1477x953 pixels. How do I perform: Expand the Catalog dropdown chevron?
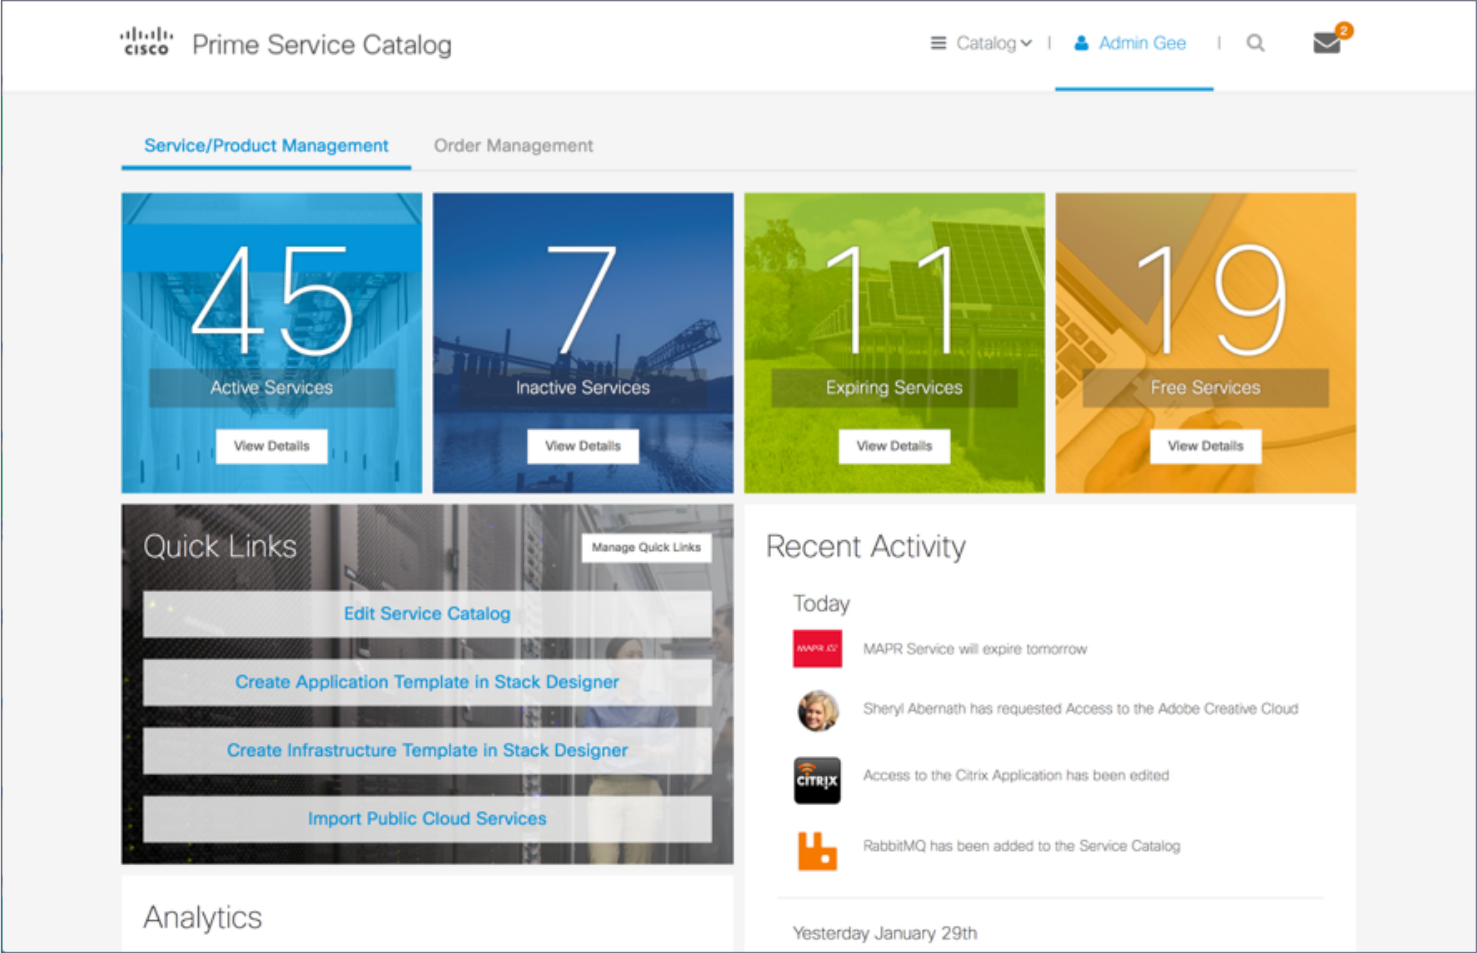point(1026,43)
